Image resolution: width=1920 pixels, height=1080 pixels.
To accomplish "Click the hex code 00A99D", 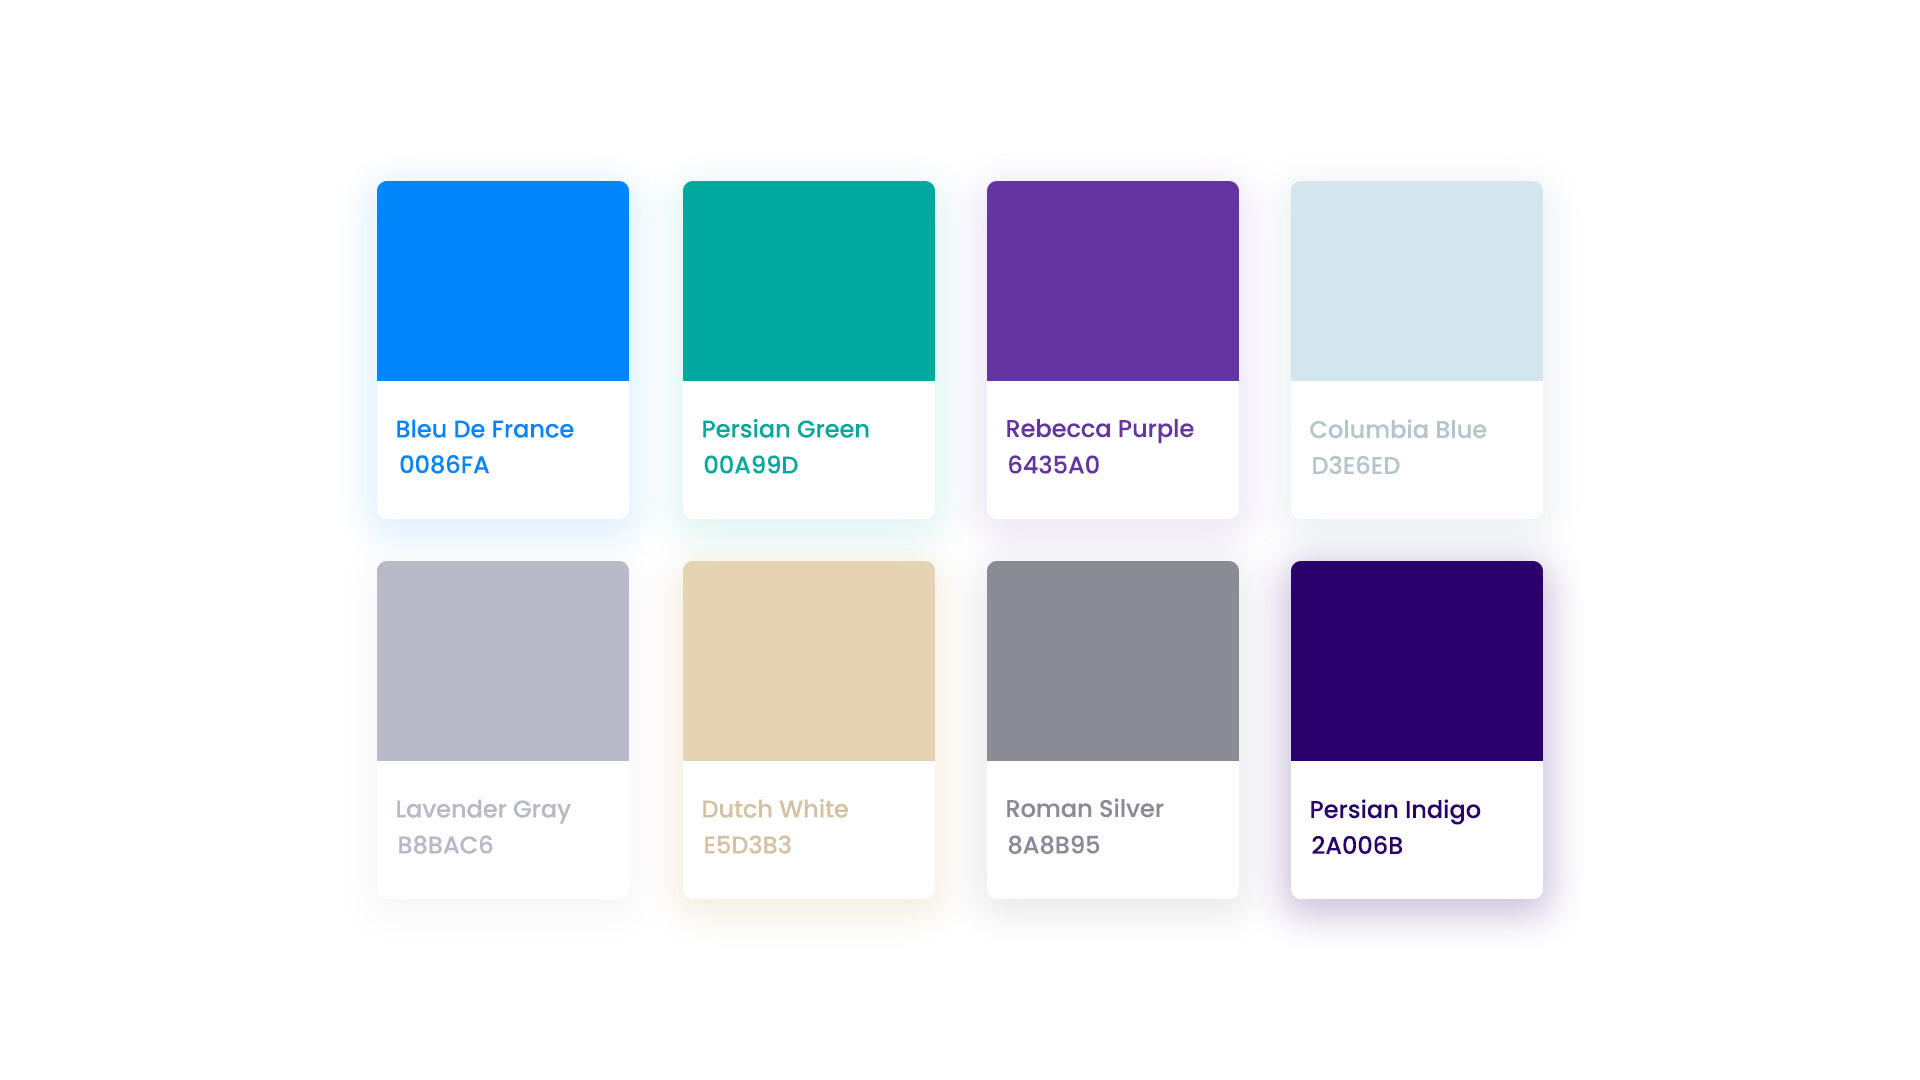I will tap(751, 465).
